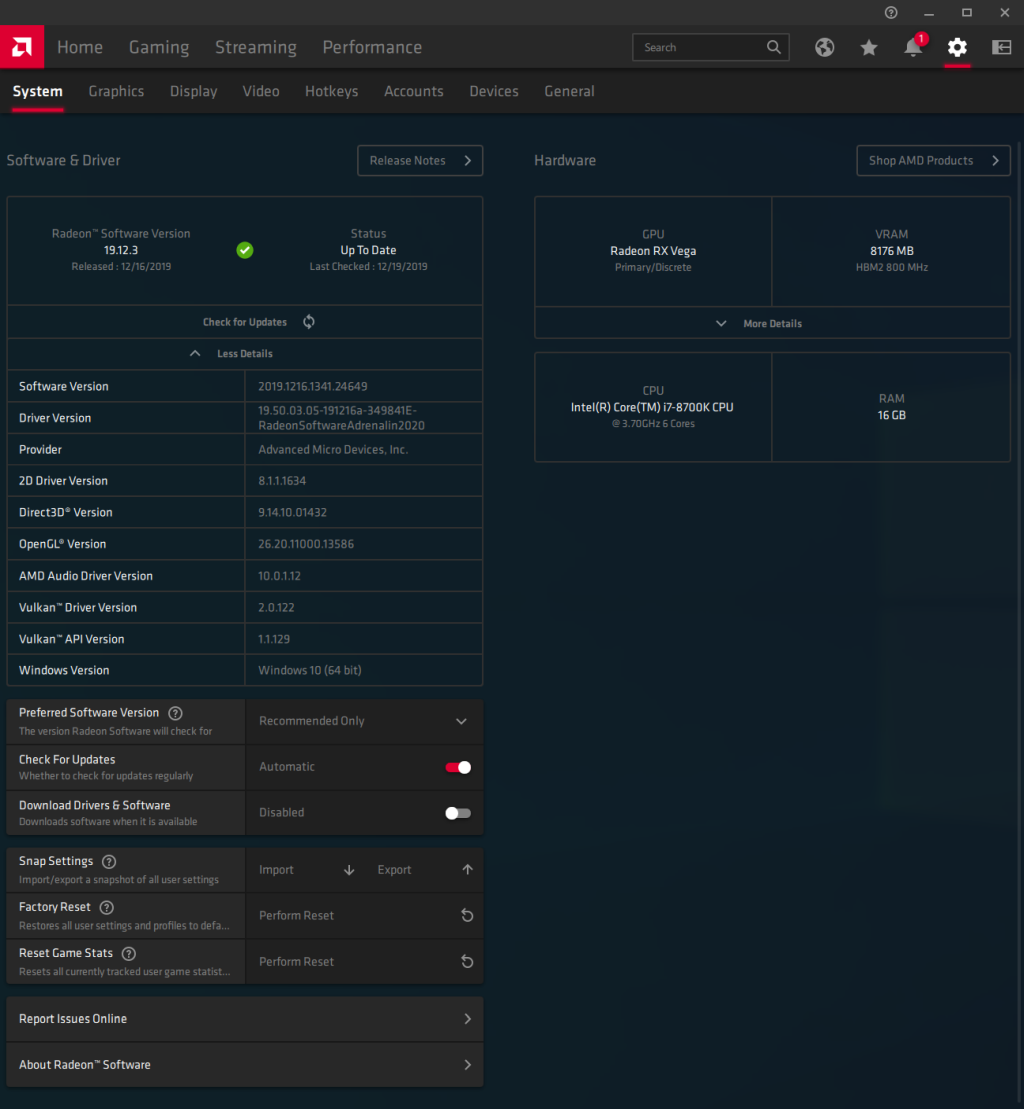The image size is (1024, 1109).
Task: Click the Radeon RX Vega GPU card
Action: pyautogui.click(x=653, y=251)
